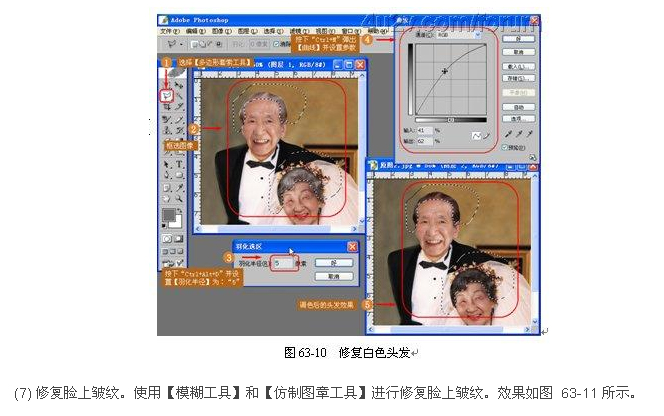This screenshot has width=664, height=416.
Task: Select the Clone Stamp tool
Action: click(166, 130)
